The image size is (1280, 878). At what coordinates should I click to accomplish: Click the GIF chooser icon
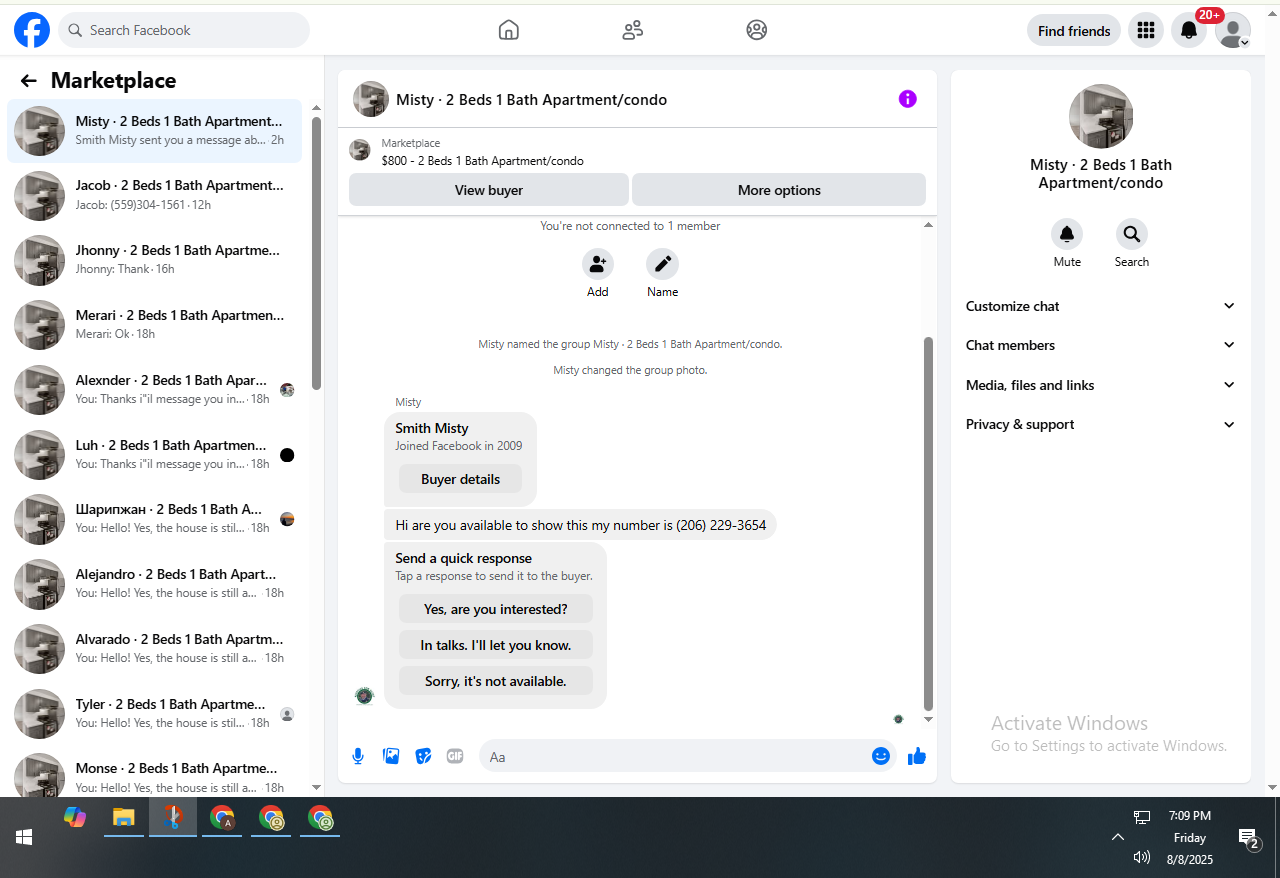(x=455, y=757)
